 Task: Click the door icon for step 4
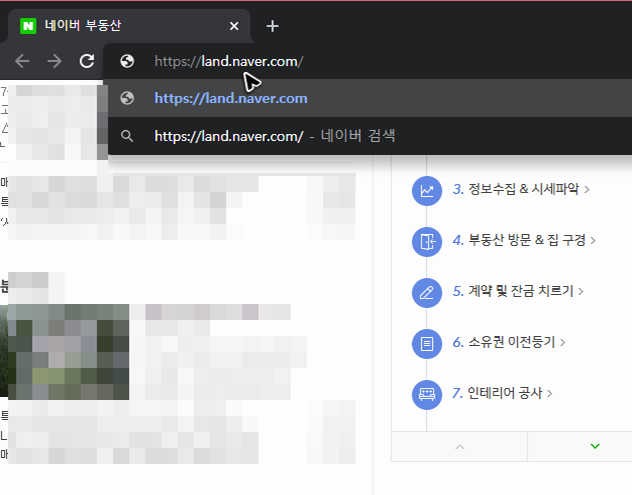[427, 241]
